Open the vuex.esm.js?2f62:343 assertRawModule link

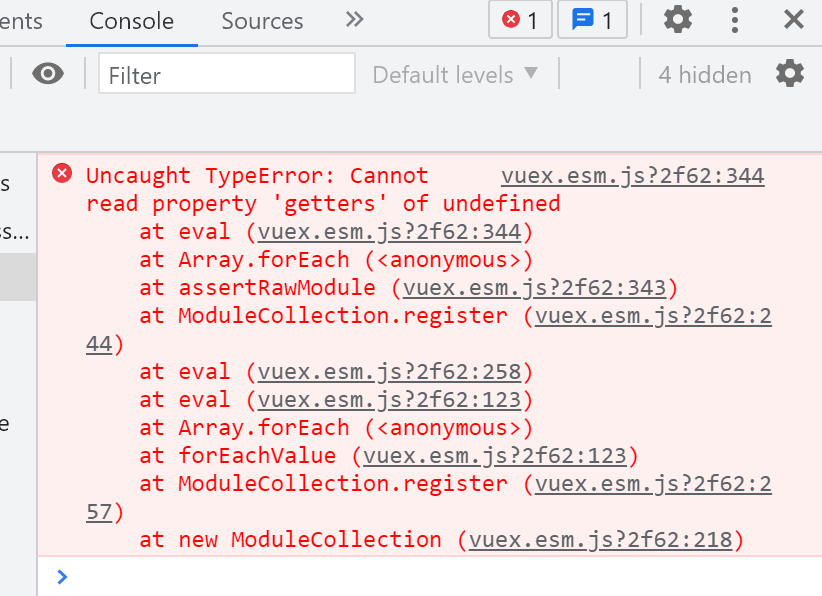pyautogui.click(x=534, y=288)
